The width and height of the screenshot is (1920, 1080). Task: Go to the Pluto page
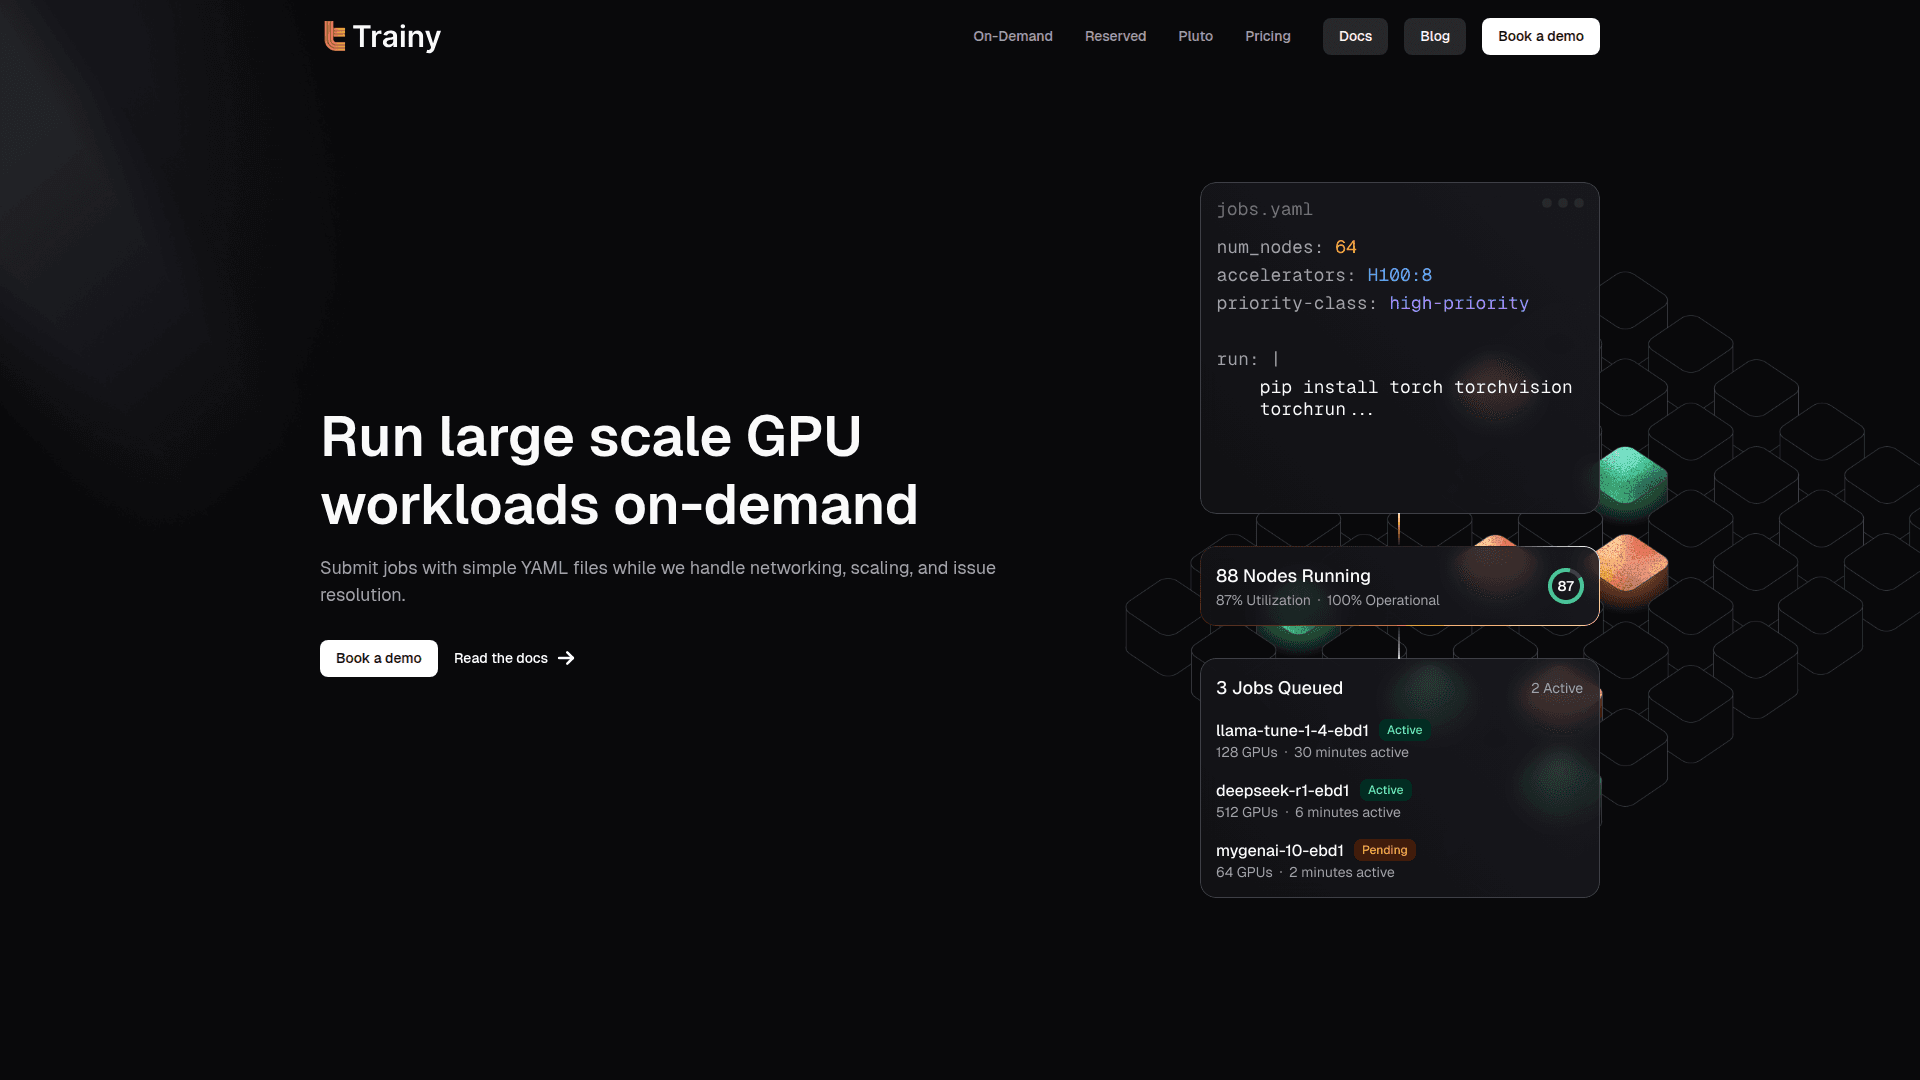[1195, 36]
